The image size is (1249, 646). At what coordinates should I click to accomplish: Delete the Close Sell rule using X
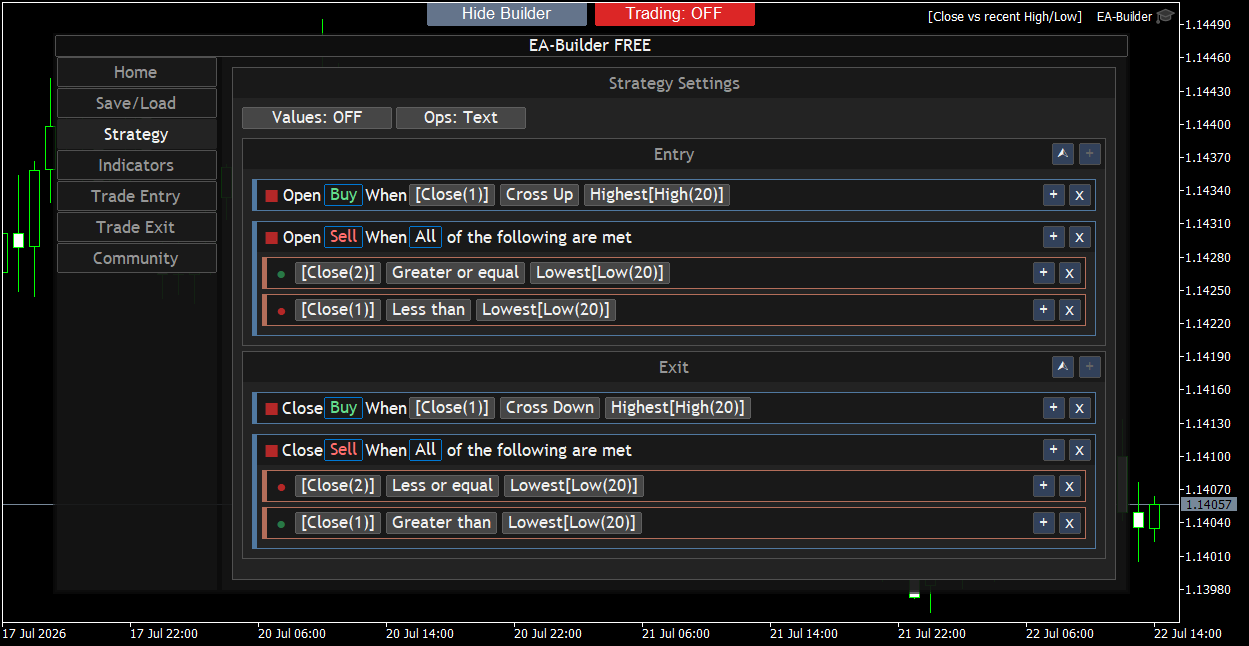click(x=1079, y=450)
